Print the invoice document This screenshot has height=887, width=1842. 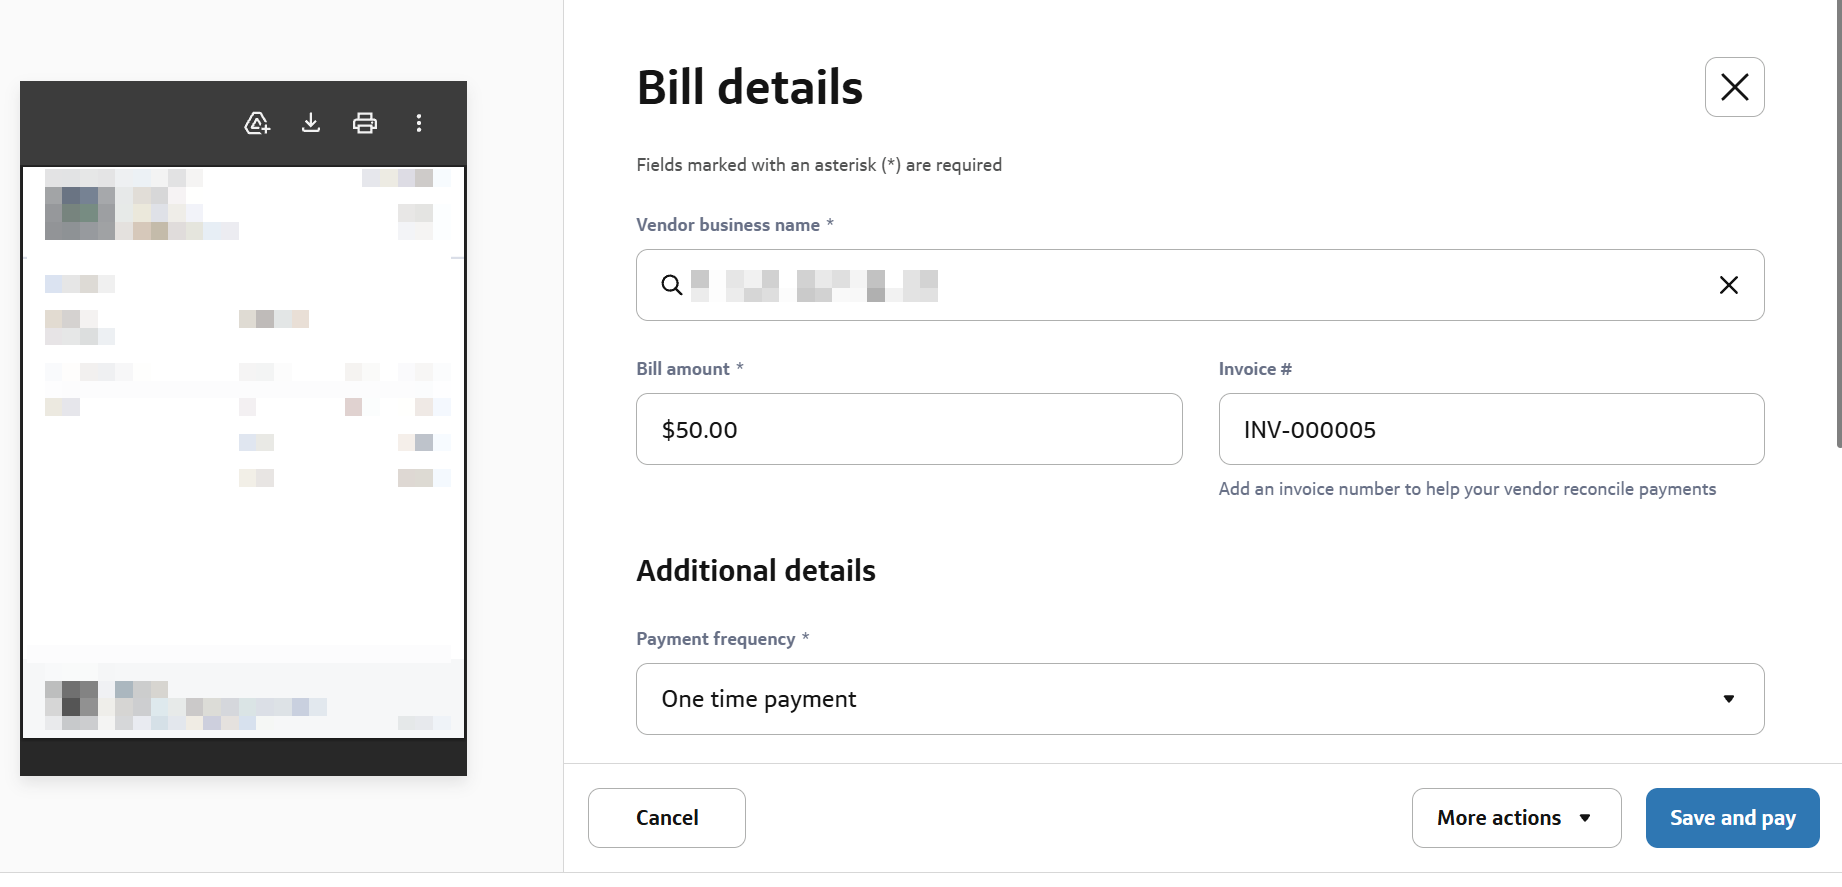[x=365, y=123]
